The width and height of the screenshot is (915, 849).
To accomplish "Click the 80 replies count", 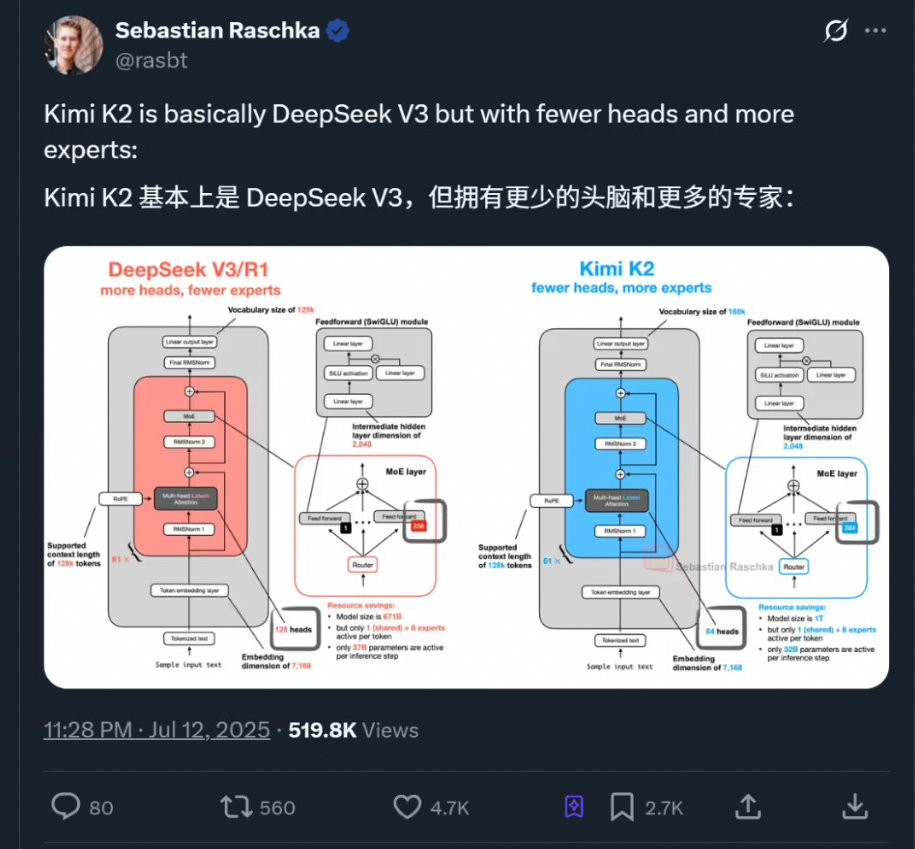I will 101,808.
